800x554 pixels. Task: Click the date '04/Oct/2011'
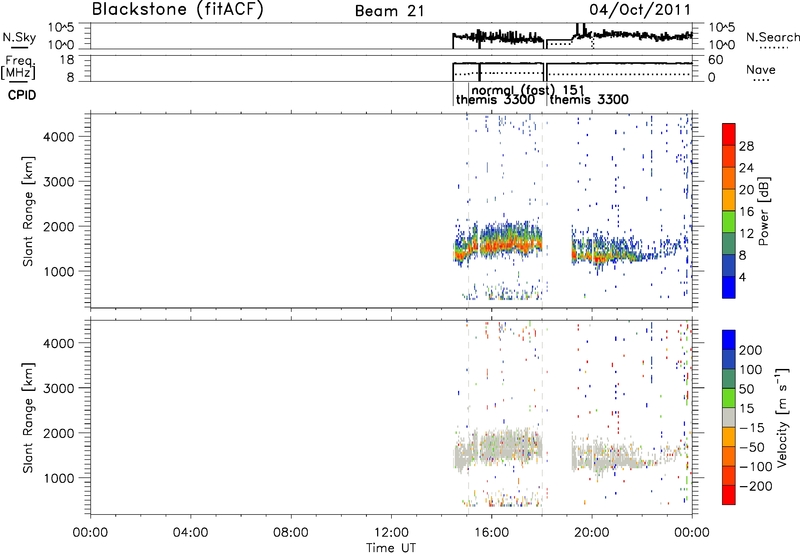coord(640,10)
